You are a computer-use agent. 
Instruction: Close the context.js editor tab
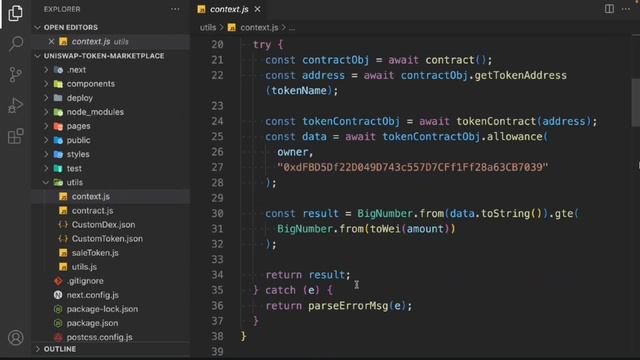[258, 9]
